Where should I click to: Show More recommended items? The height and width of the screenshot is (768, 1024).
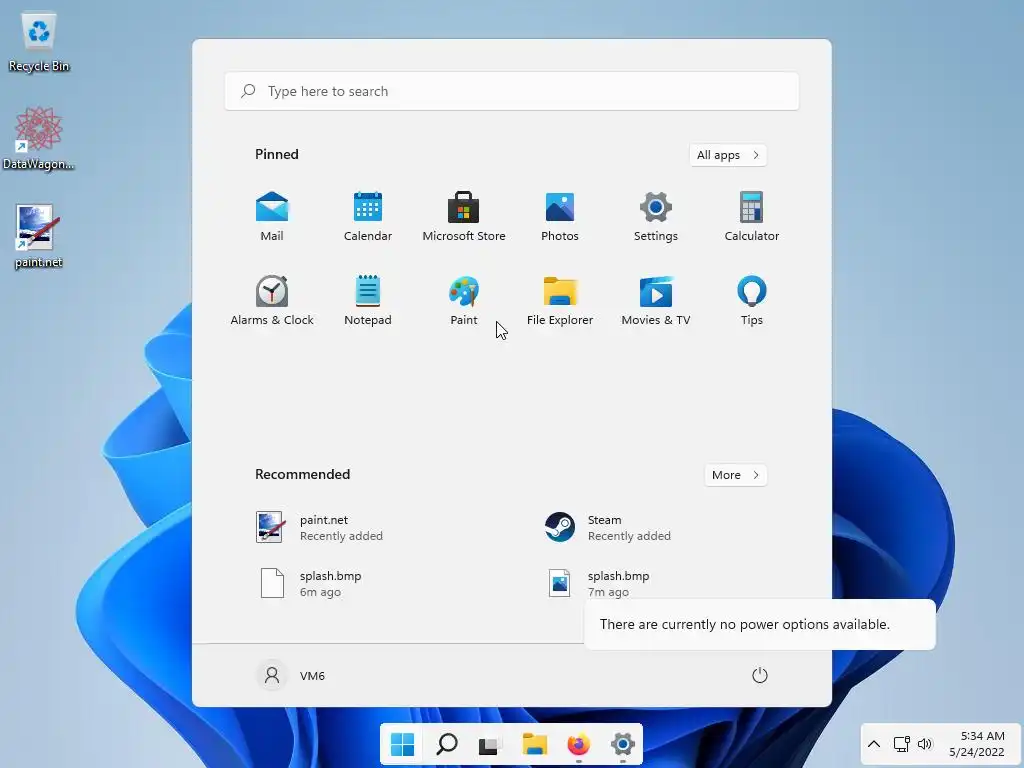pyautogui.click(x=735, y=475)
